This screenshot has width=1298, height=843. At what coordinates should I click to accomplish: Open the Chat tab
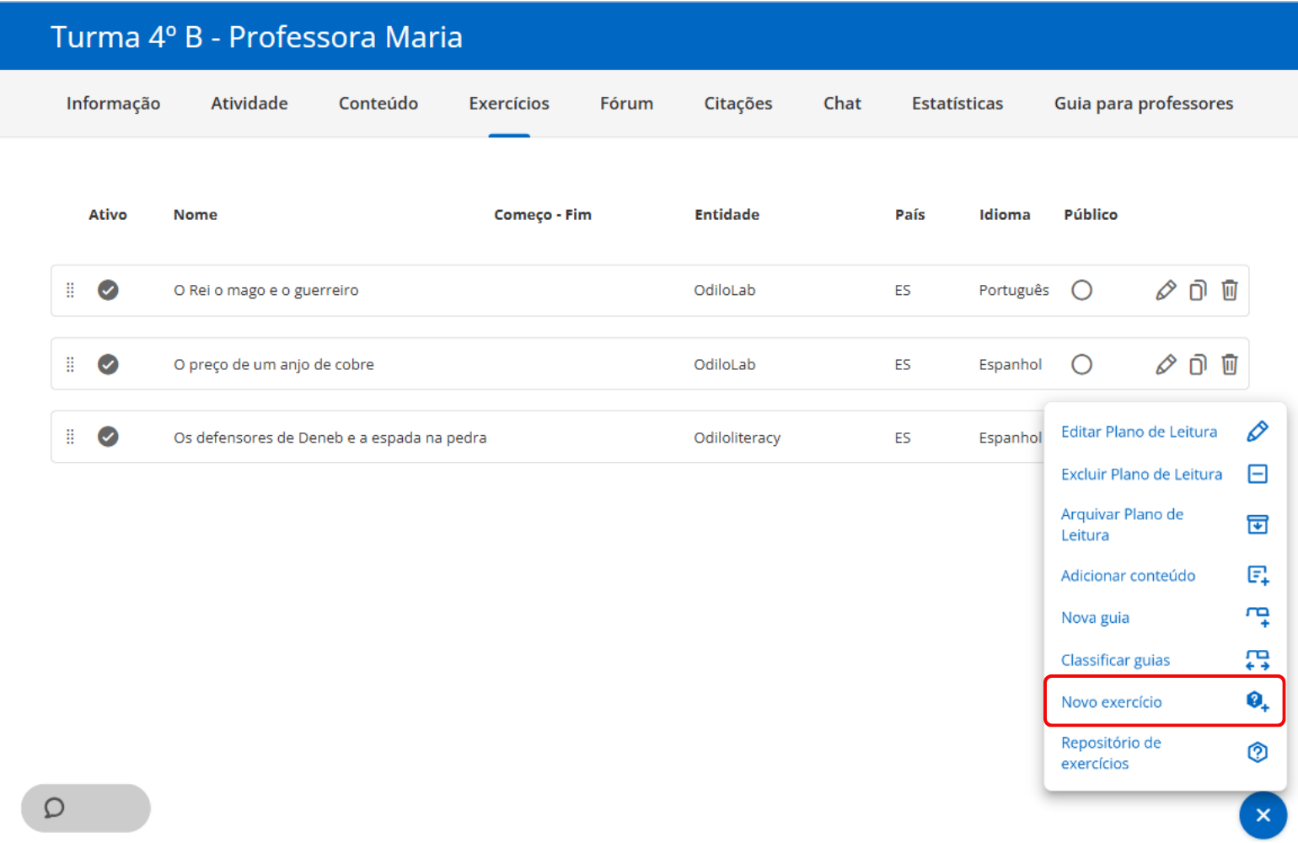click(842, 103)
